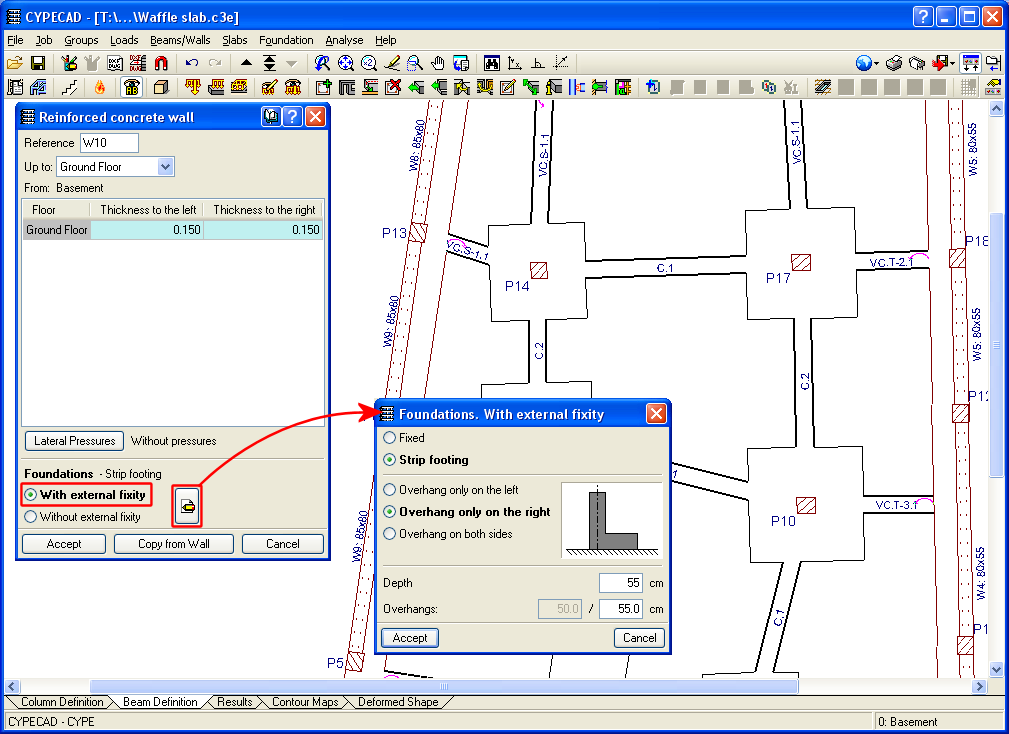
Task: Go up a floor with black up triangle
Action: (246, 63)
